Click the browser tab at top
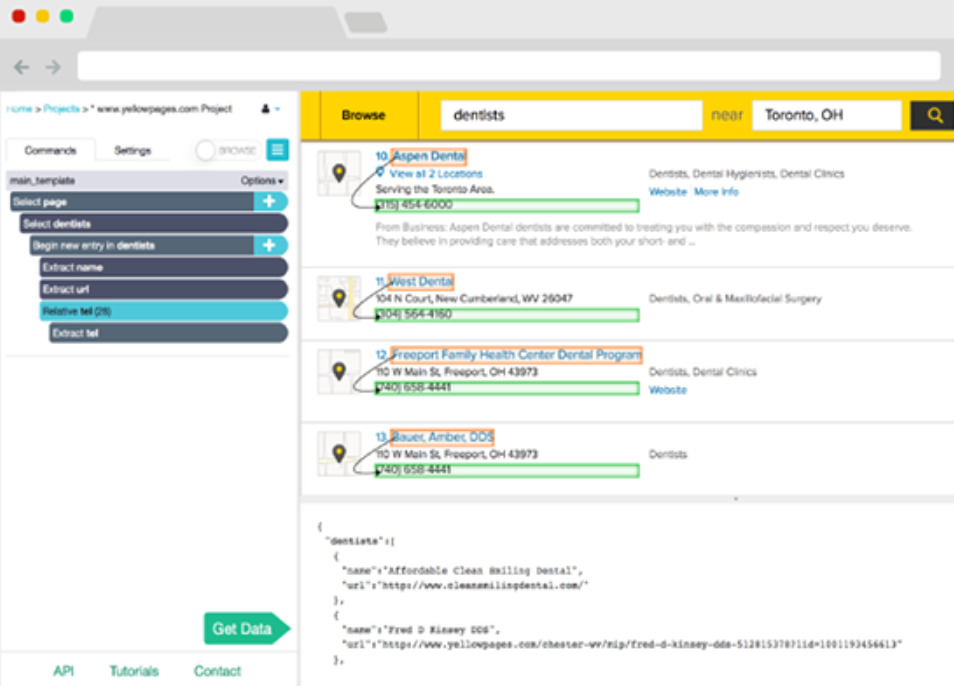954x686 pixels. pos(216,23)
